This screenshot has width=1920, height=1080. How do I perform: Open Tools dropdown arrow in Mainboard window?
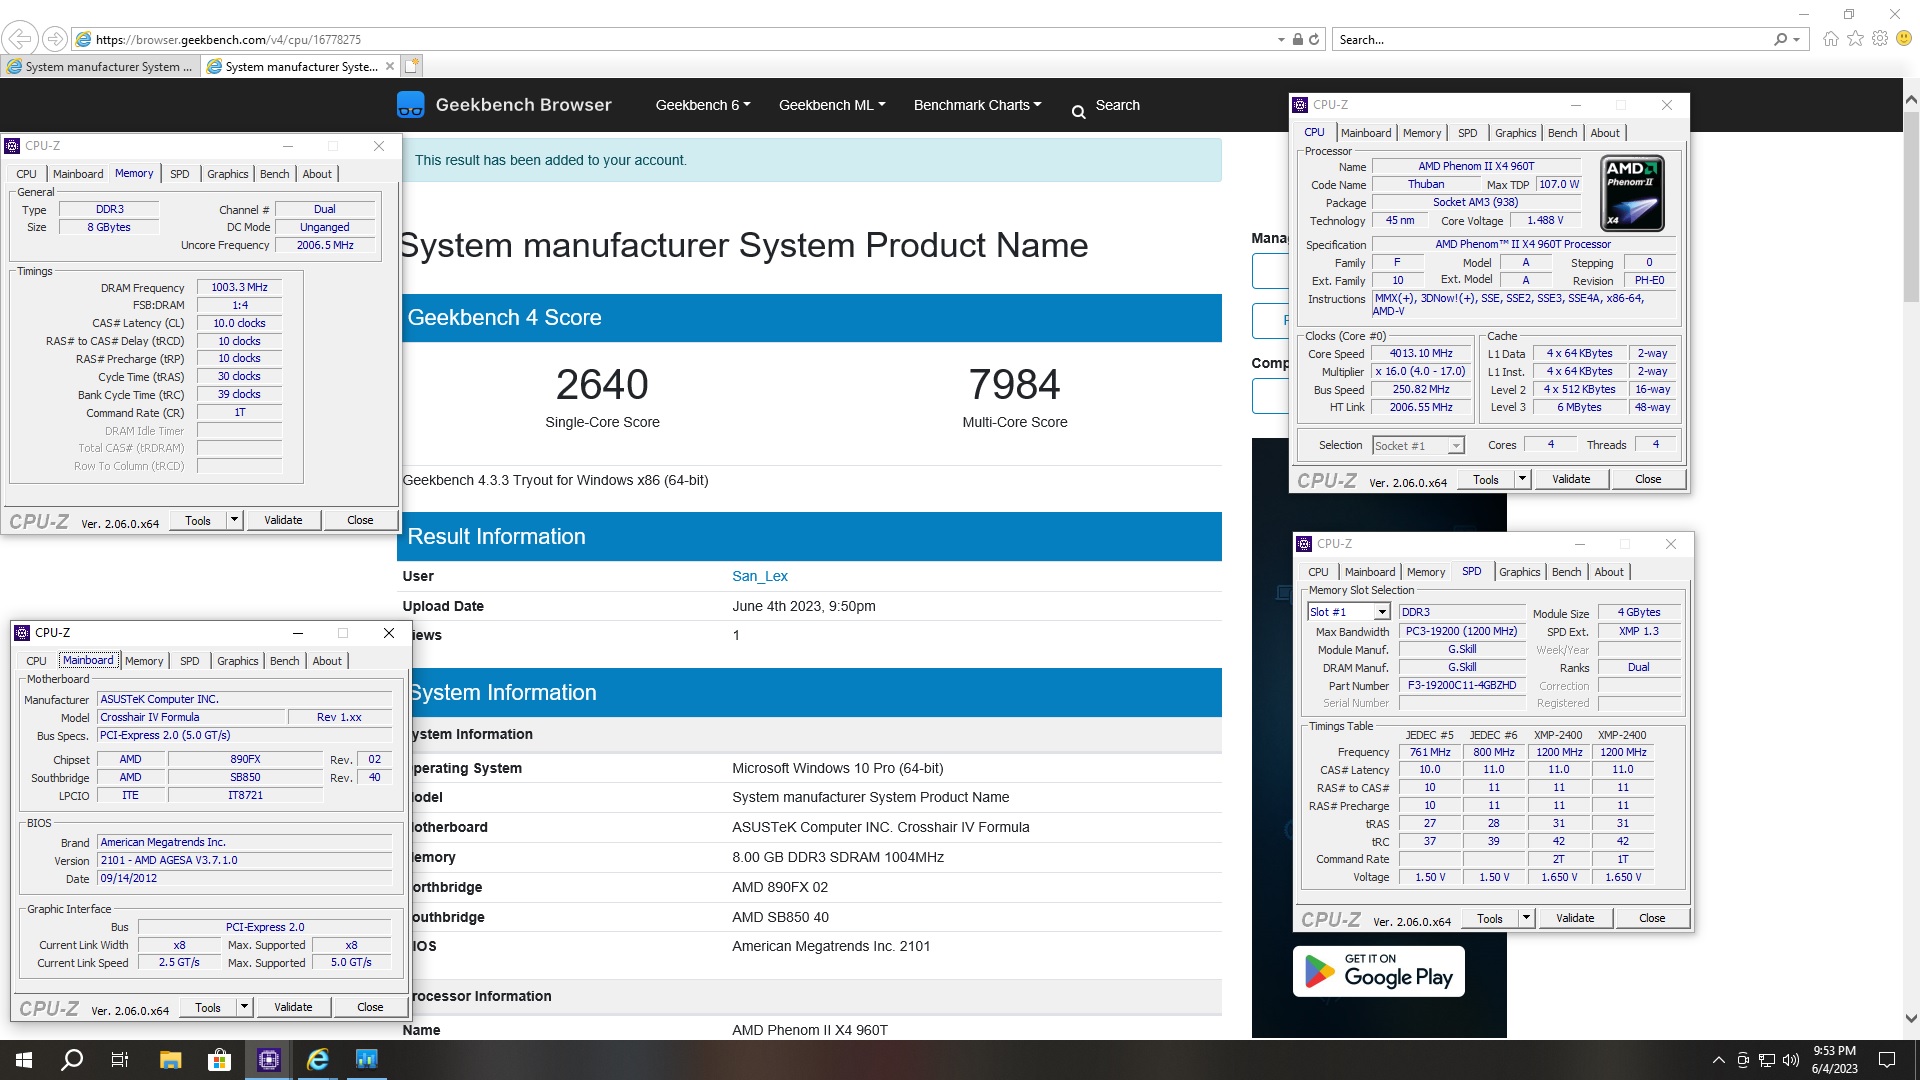click(244, 1007)
